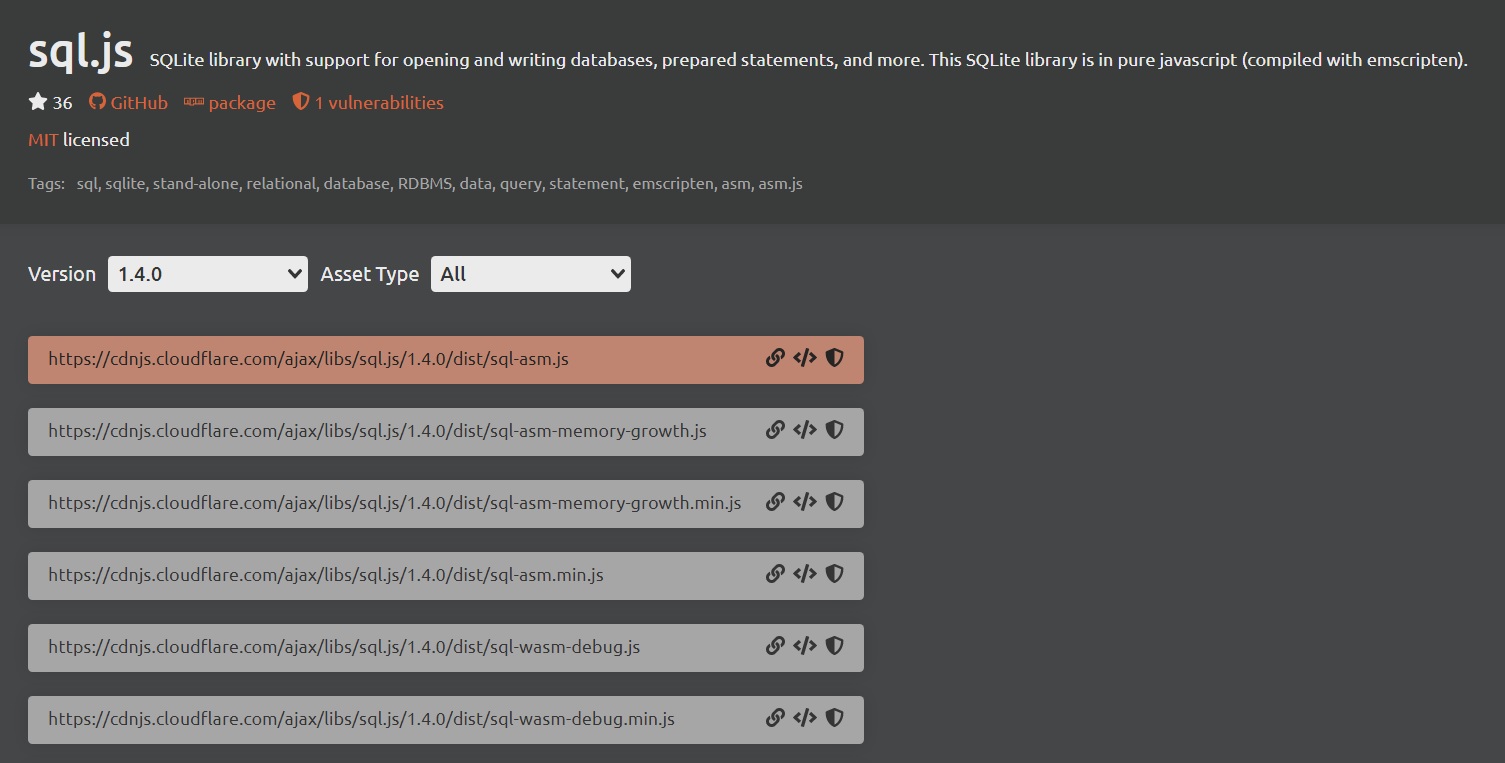Select the sql-asm.min.js URL text
The image size is (1505, 763).
(x=326, y=574)
